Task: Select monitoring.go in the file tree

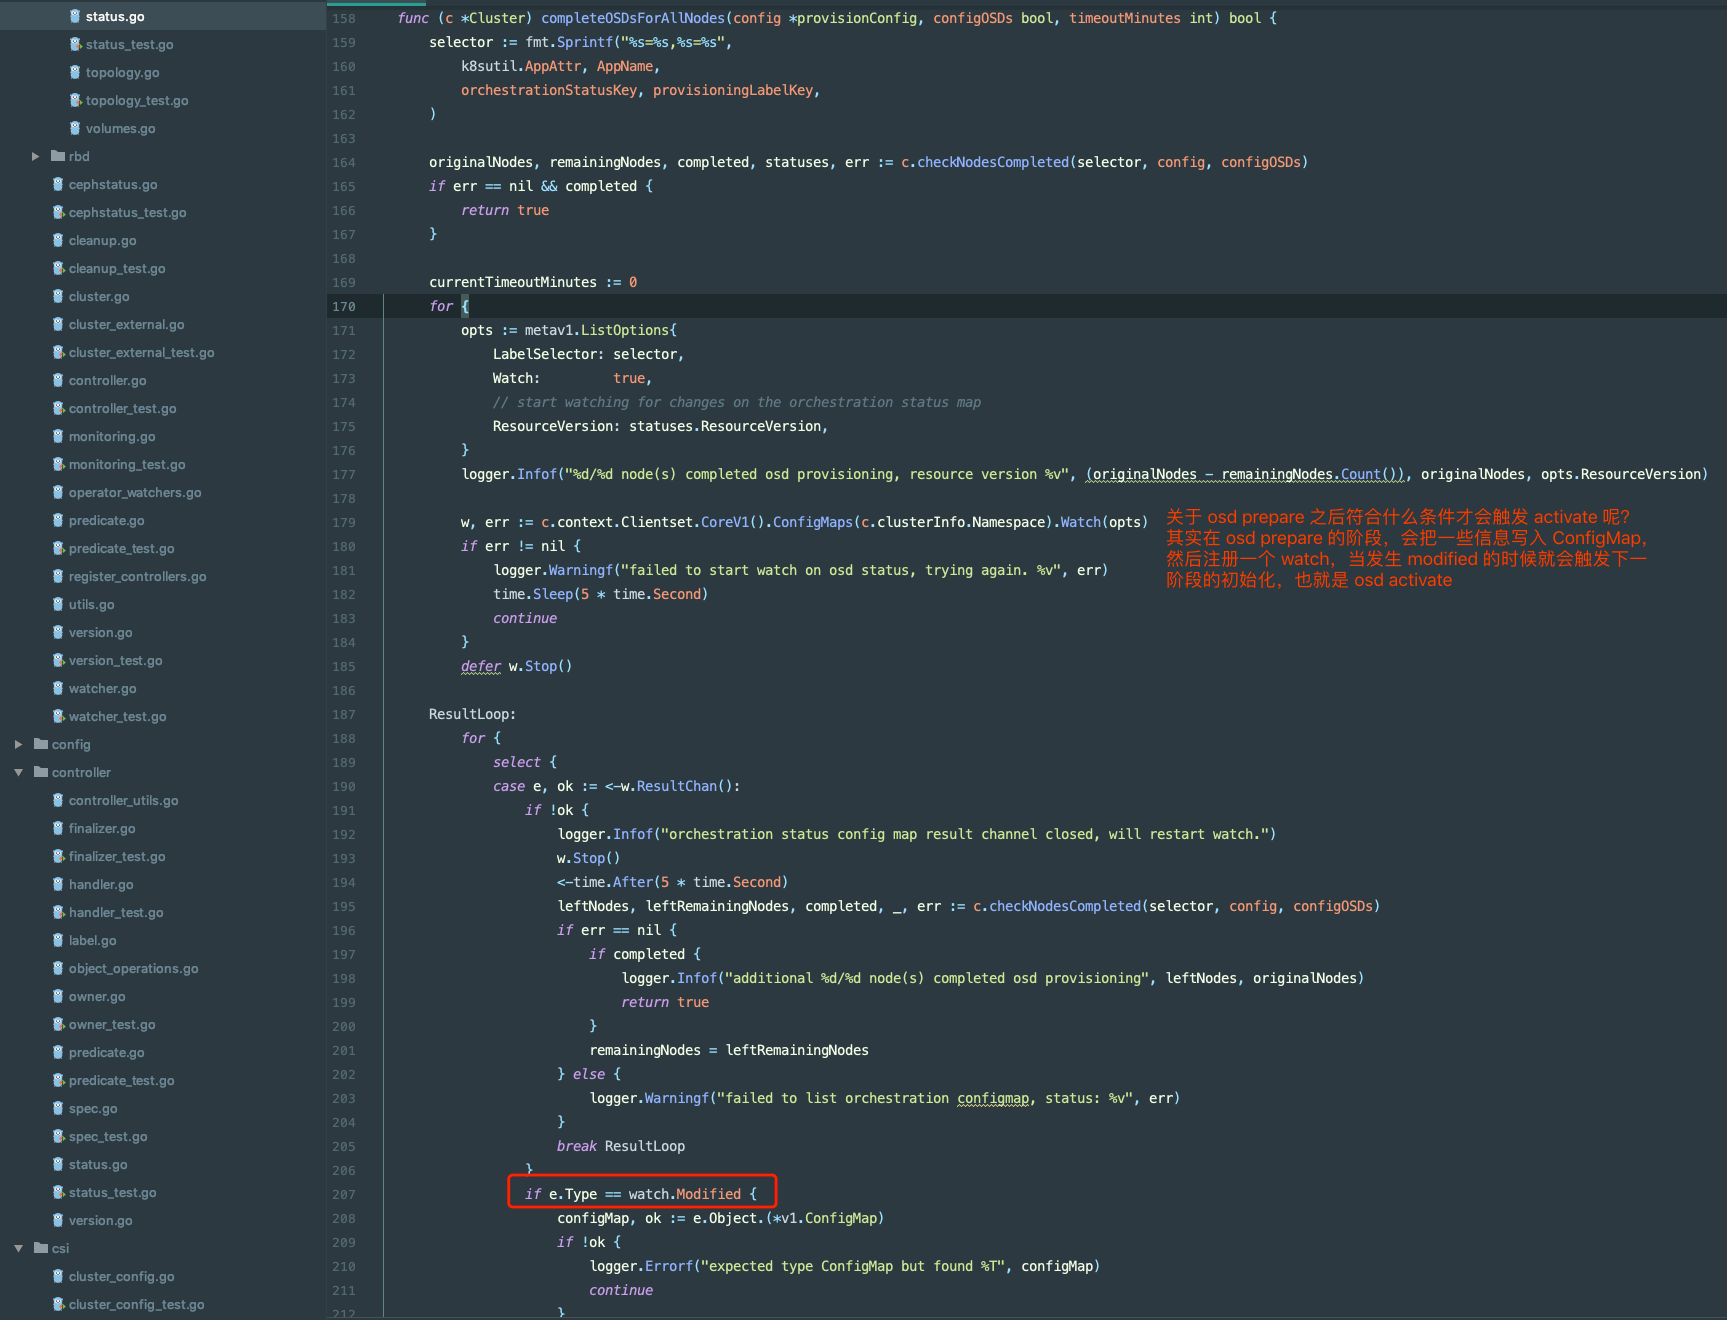Action: click(x=112, y=436)
